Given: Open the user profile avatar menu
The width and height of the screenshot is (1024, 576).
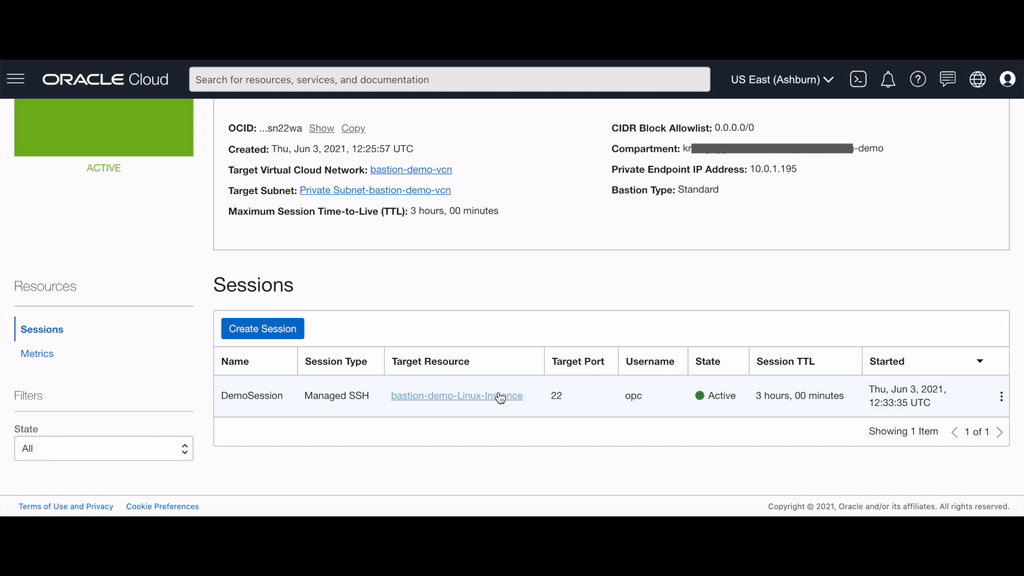Looking at the screenshot, I should click(1007, 79).
